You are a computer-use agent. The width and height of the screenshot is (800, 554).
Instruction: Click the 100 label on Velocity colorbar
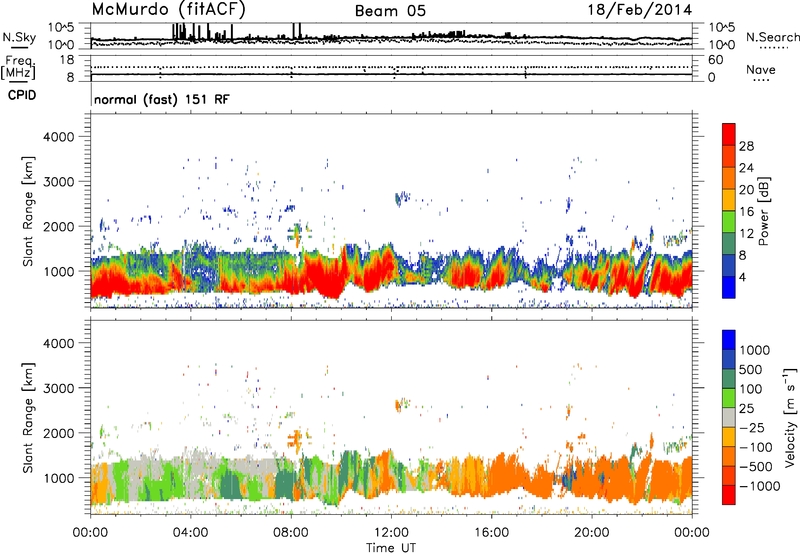pos(751,389)
